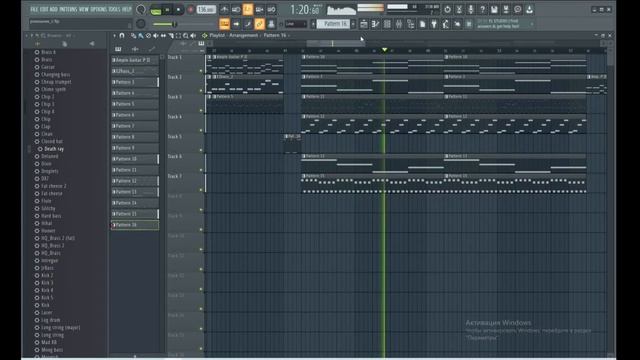Open the Playlist view icon
The height and width of the screenshot is (360, 640).
click(x=364, y=24)
